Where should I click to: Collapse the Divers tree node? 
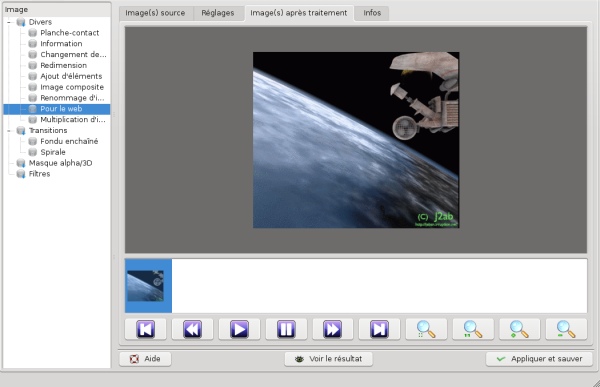tap(9, 22)
